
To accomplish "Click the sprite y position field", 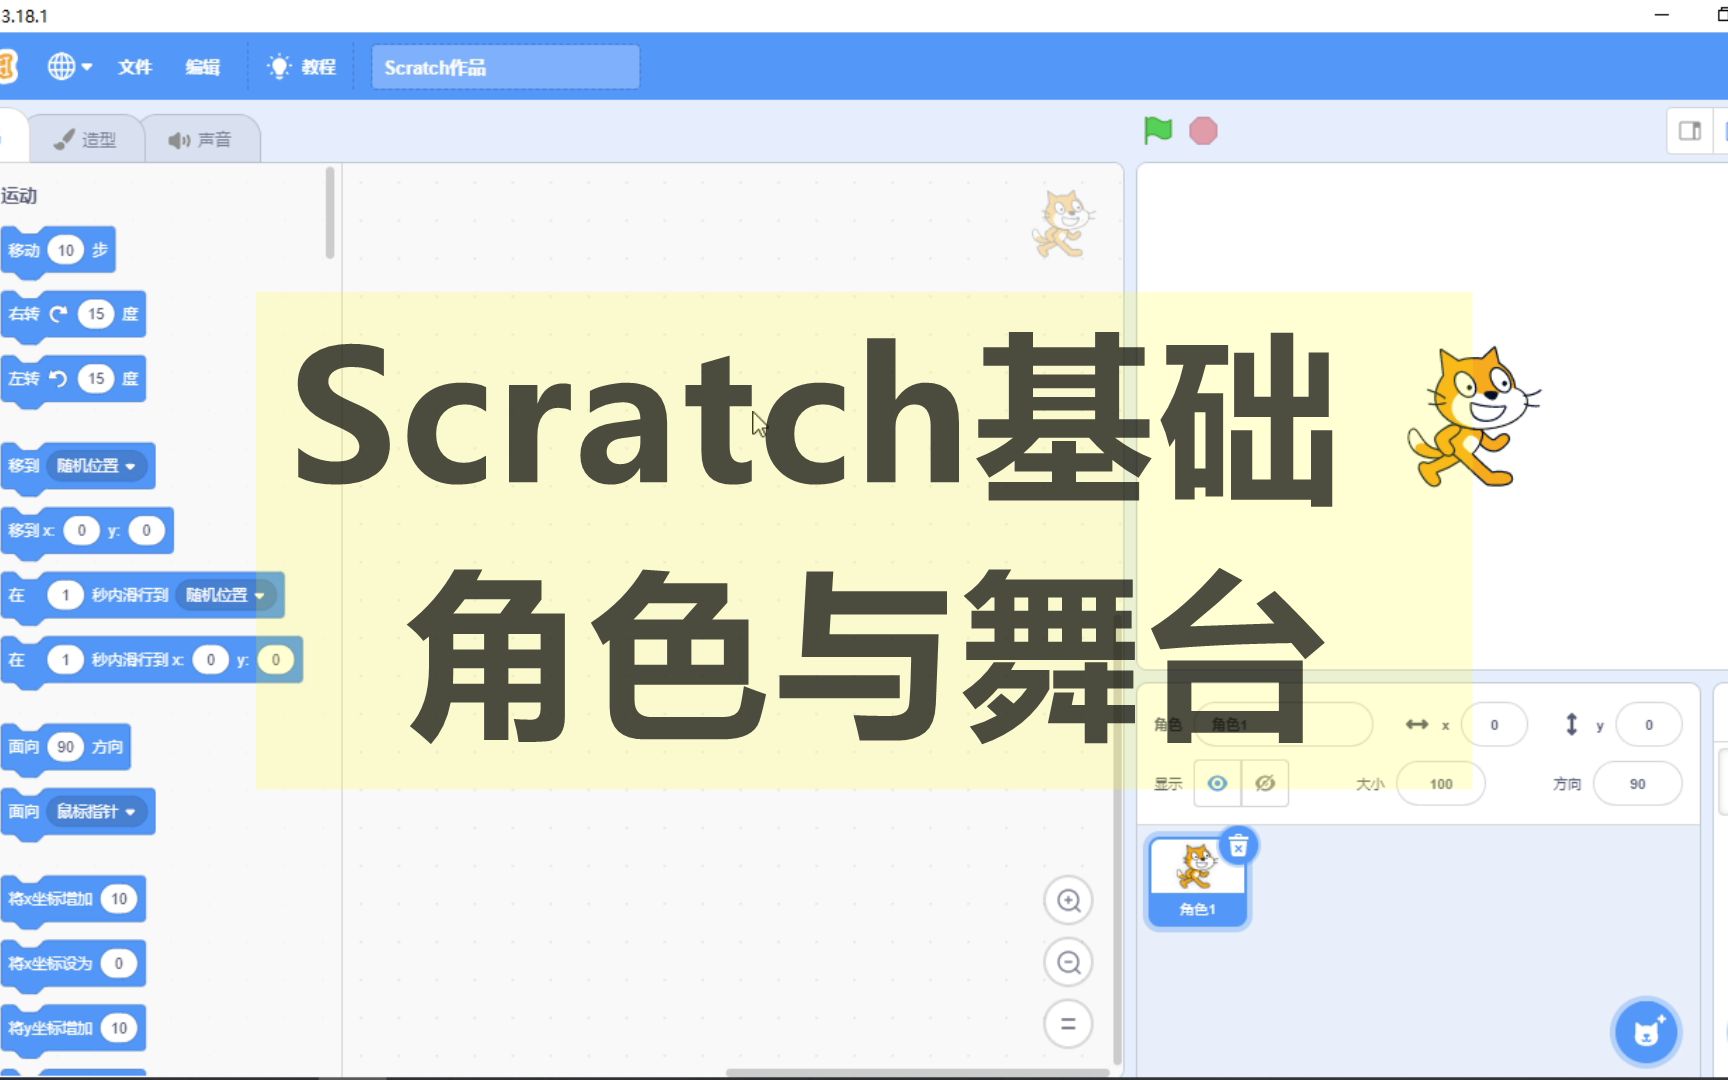I will point(1648,725).
